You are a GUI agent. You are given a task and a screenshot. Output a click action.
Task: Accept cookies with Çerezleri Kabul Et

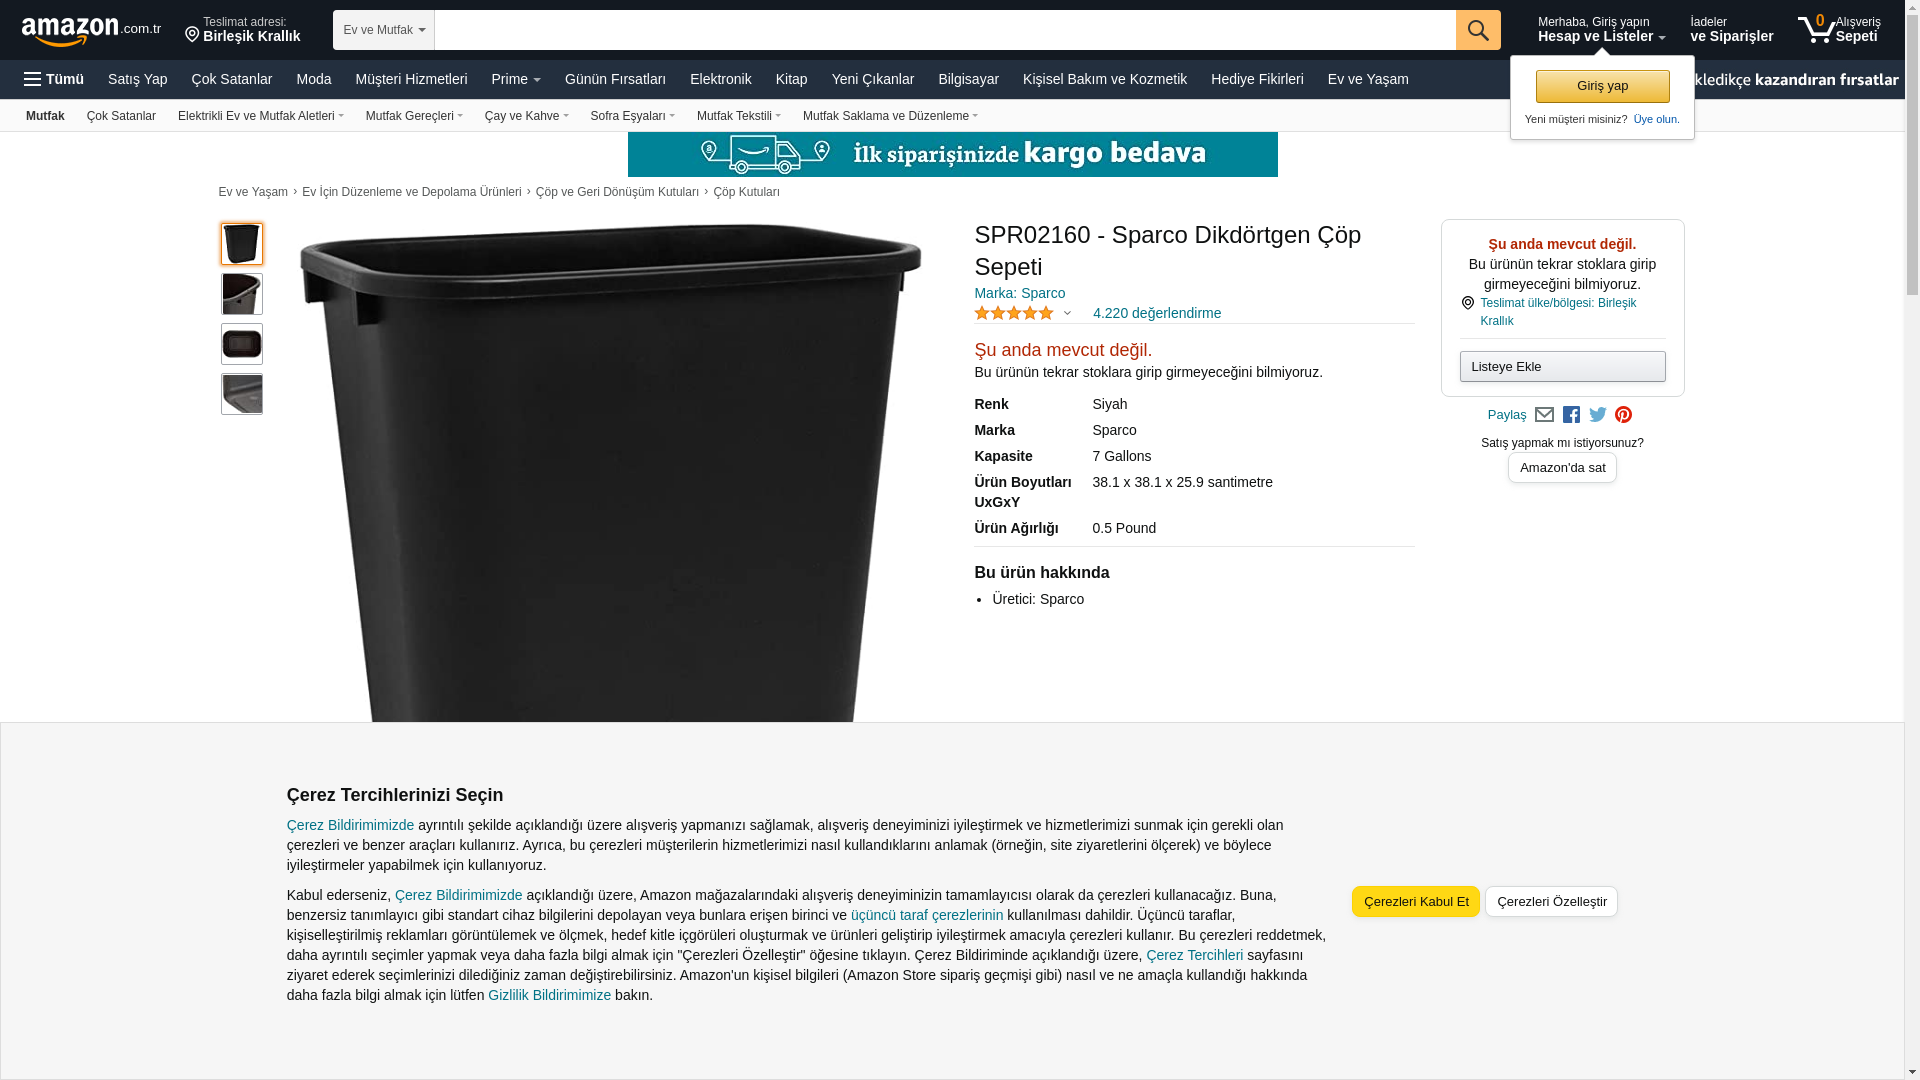pyautogui.click(x=1416, y=902)
